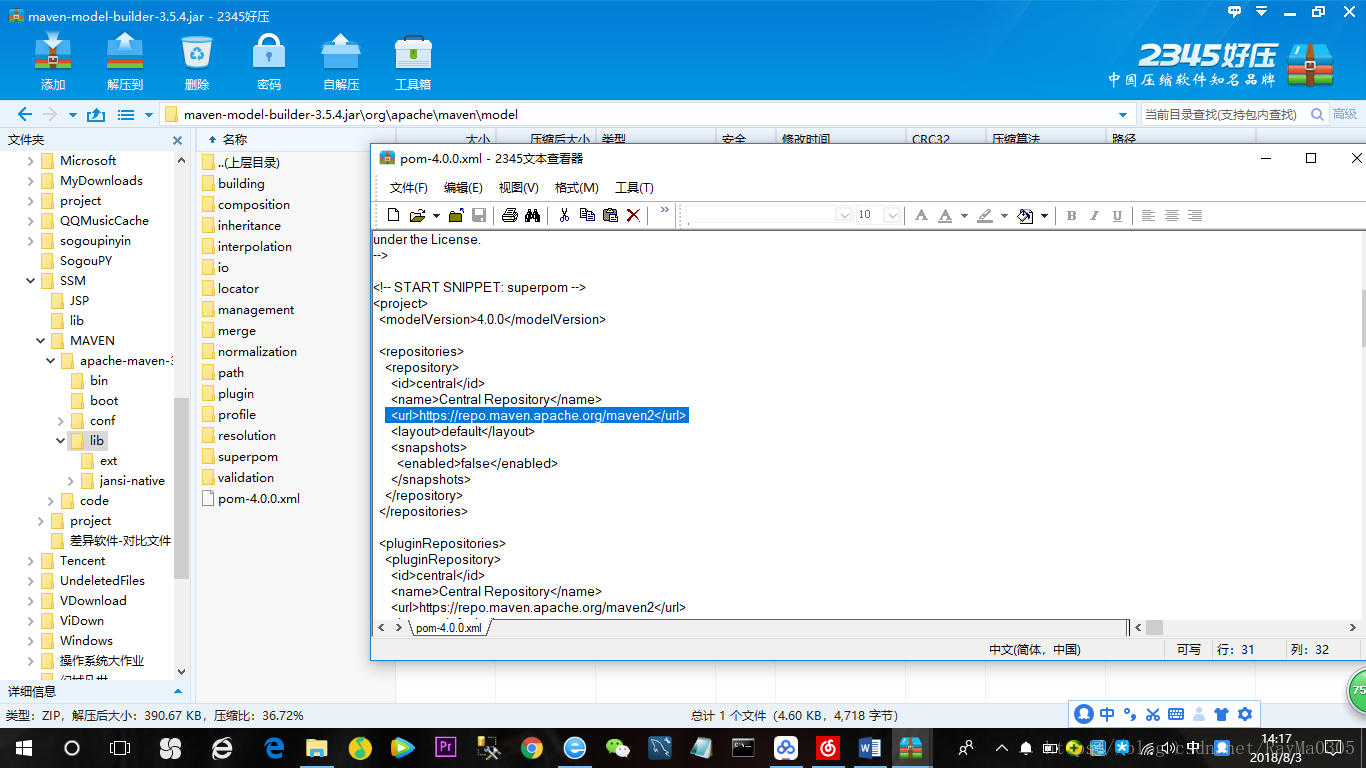Open the Word icon in the taskbar

869,747
